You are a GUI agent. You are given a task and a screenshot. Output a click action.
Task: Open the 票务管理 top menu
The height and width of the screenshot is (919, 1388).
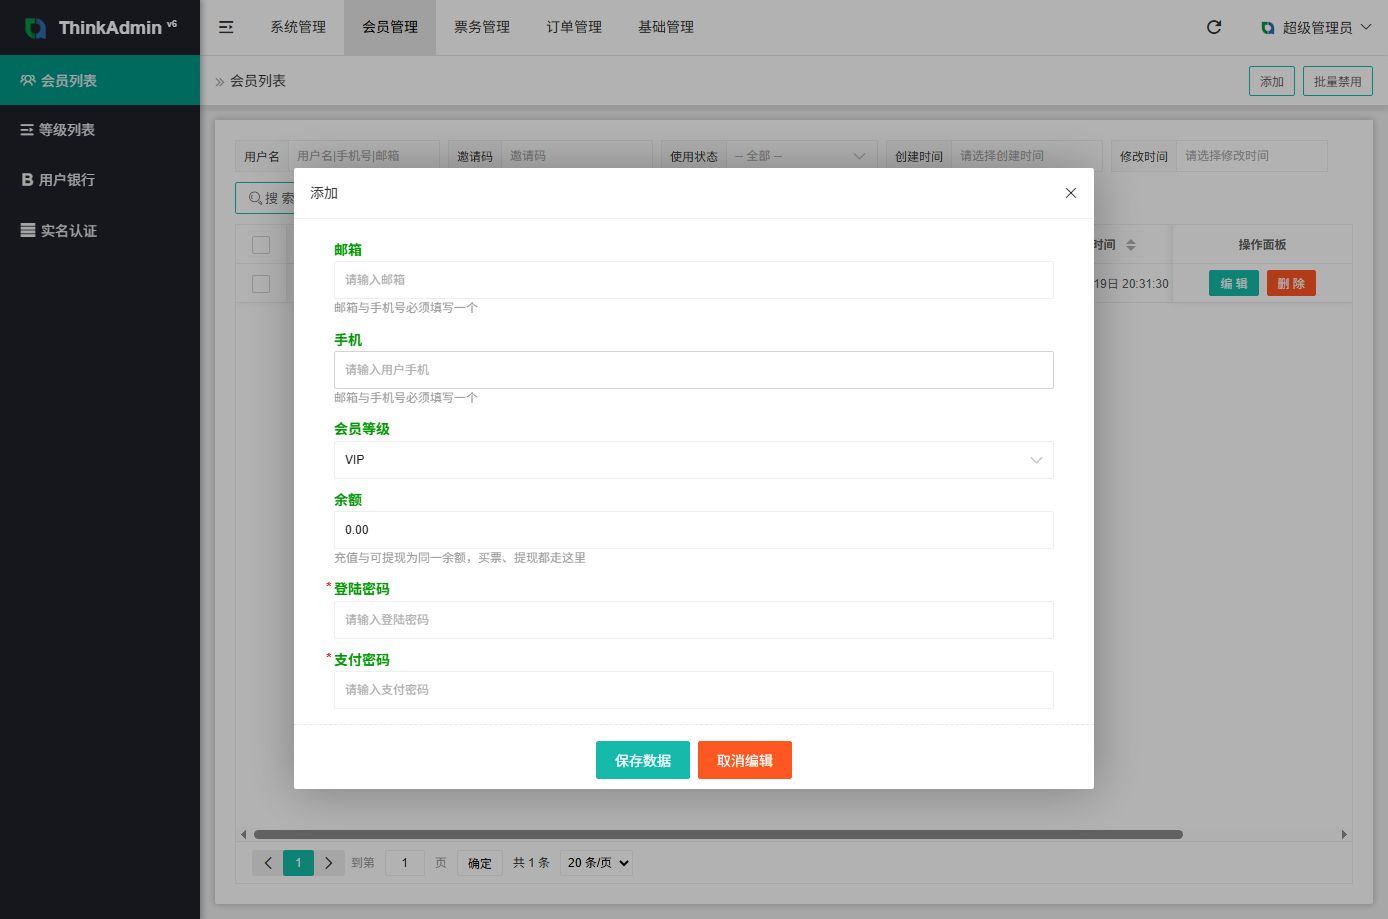[482, 27]
